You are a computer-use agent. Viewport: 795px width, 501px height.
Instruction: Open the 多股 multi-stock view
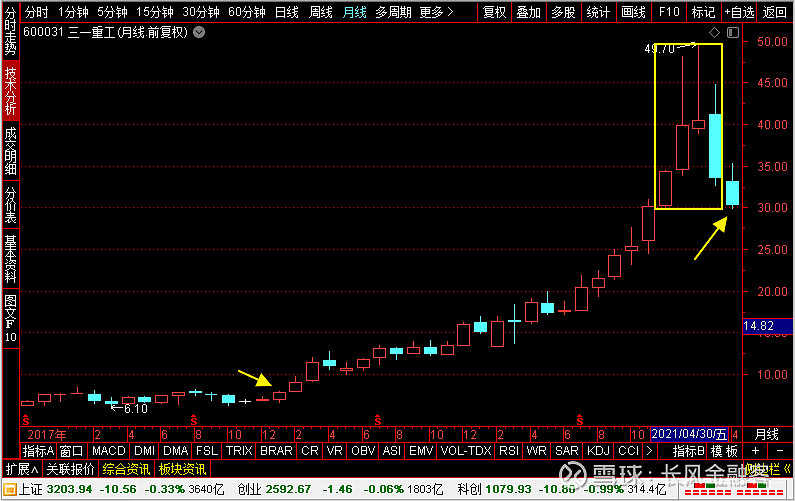[x=564, y=12]
